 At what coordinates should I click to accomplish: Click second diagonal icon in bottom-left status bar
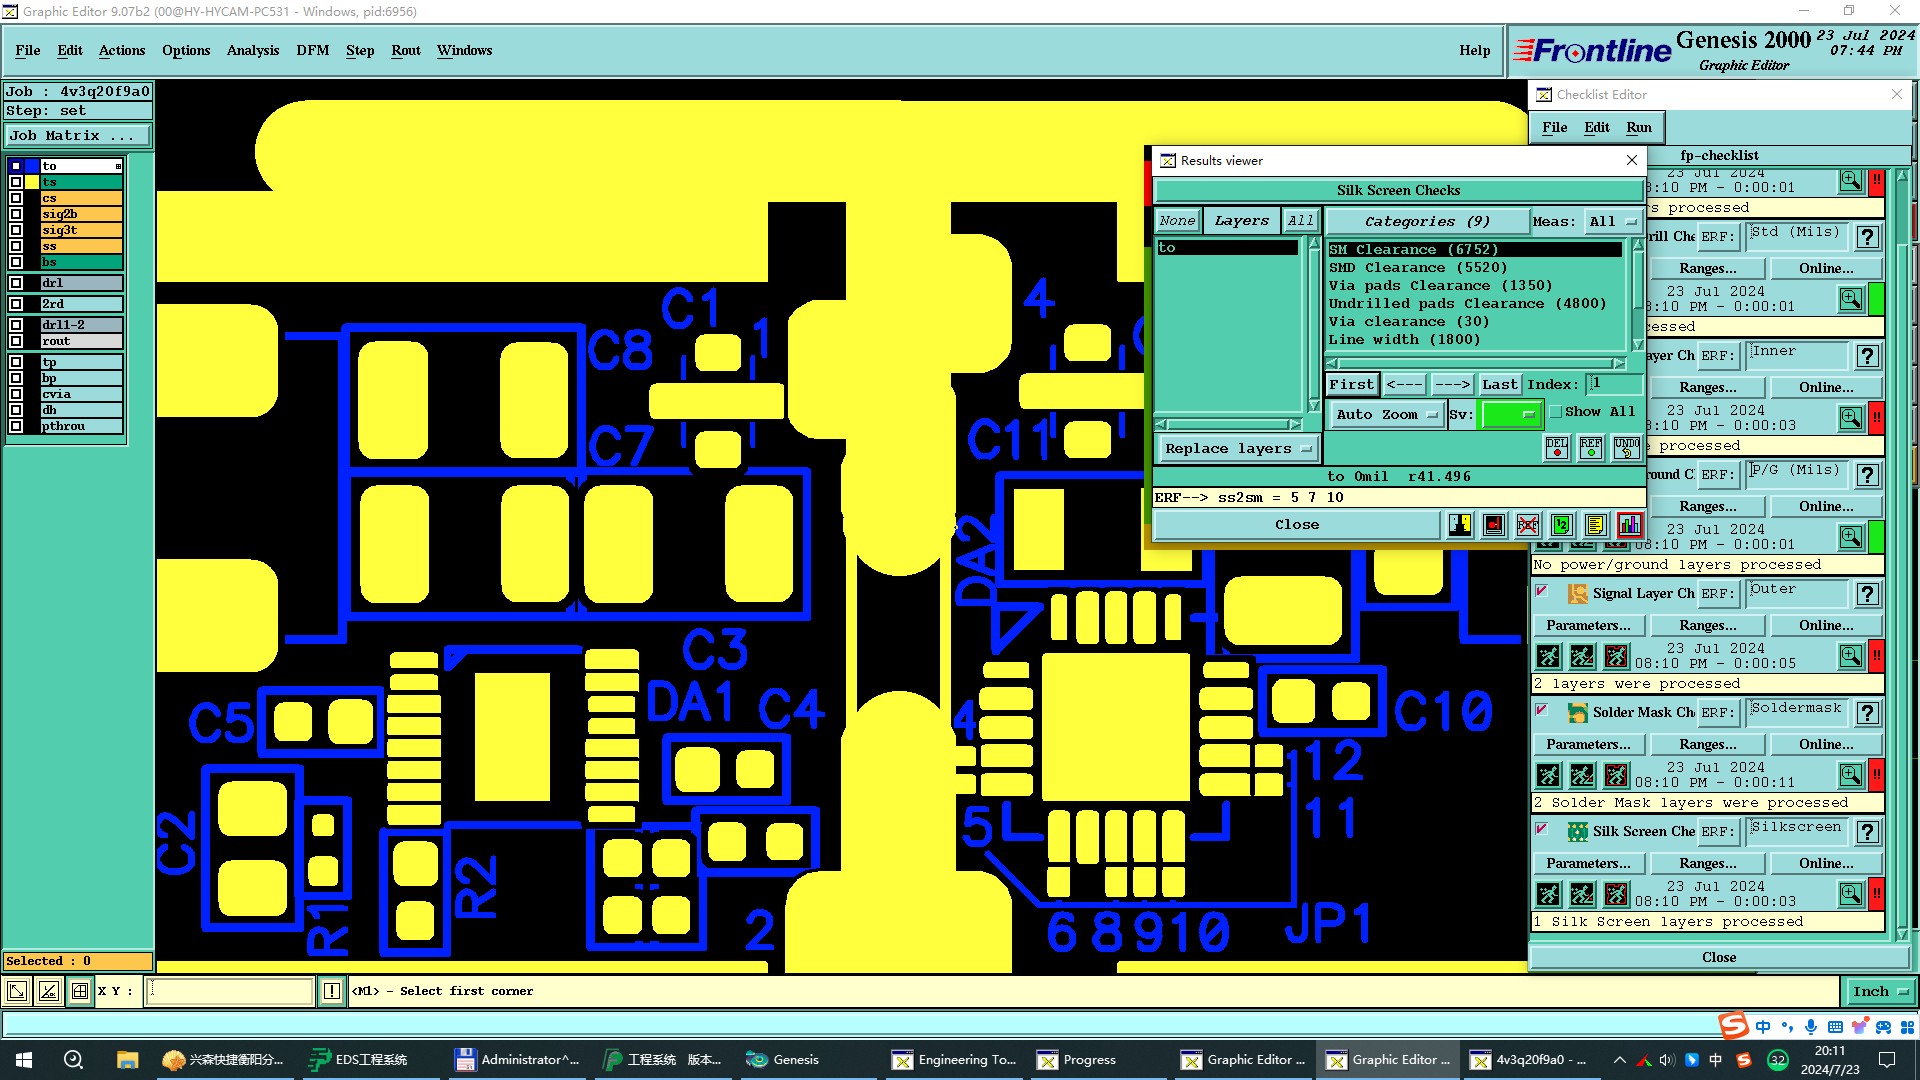pos(49,991)
